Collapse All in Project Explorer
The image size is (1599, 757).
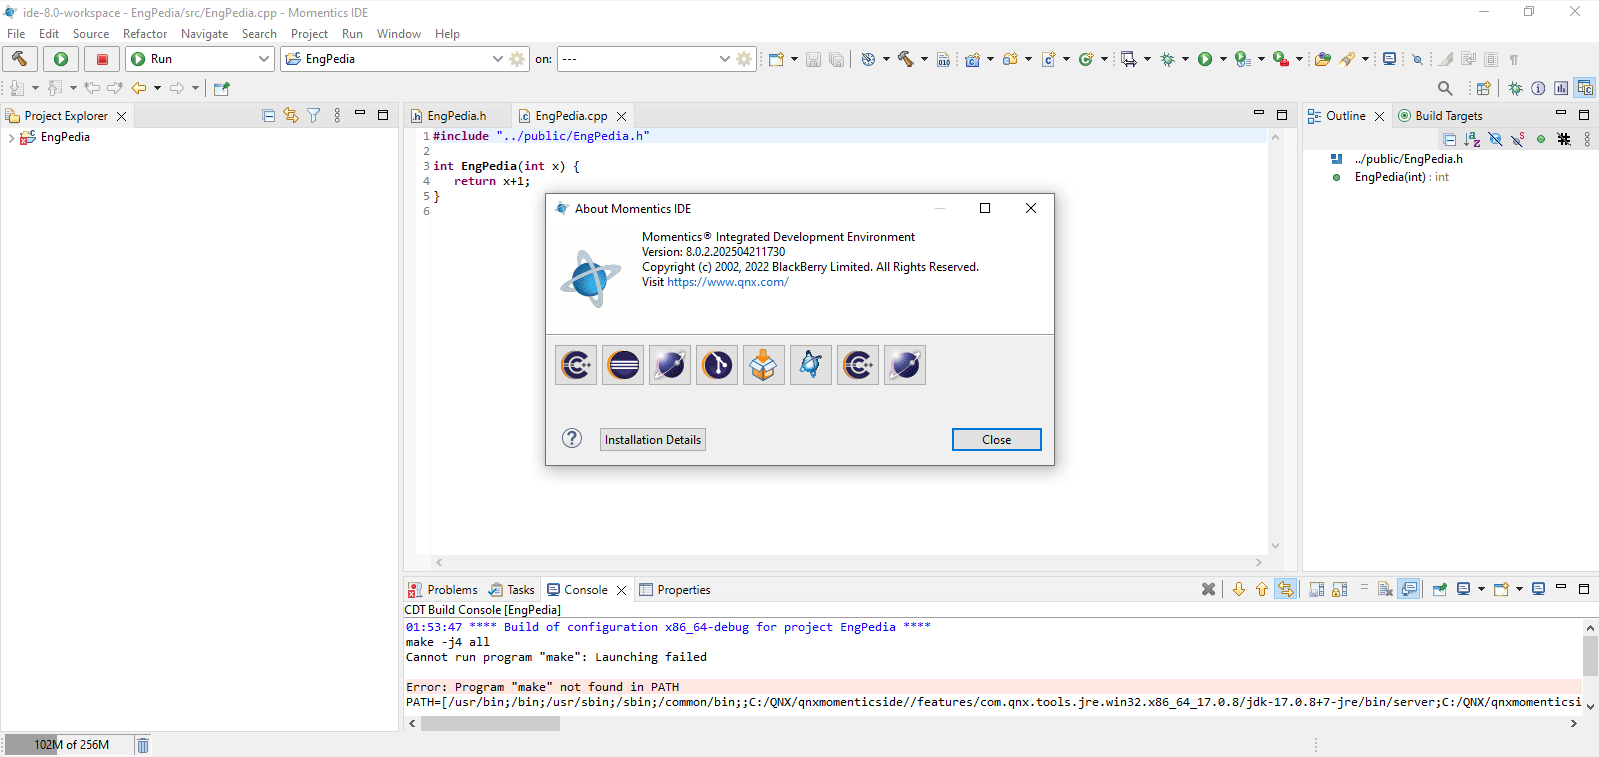pos(268,116)
